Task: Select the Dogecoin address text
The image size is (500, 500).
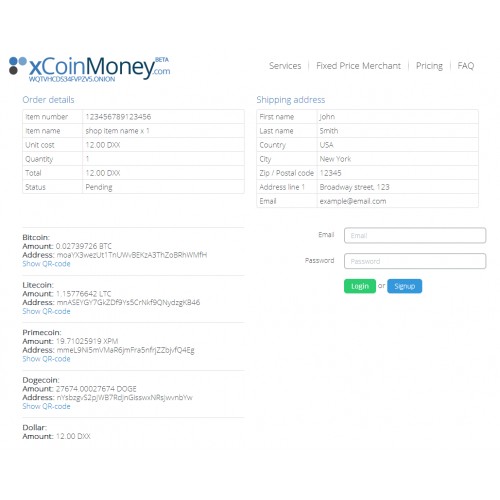Action: tap(125, 397)
